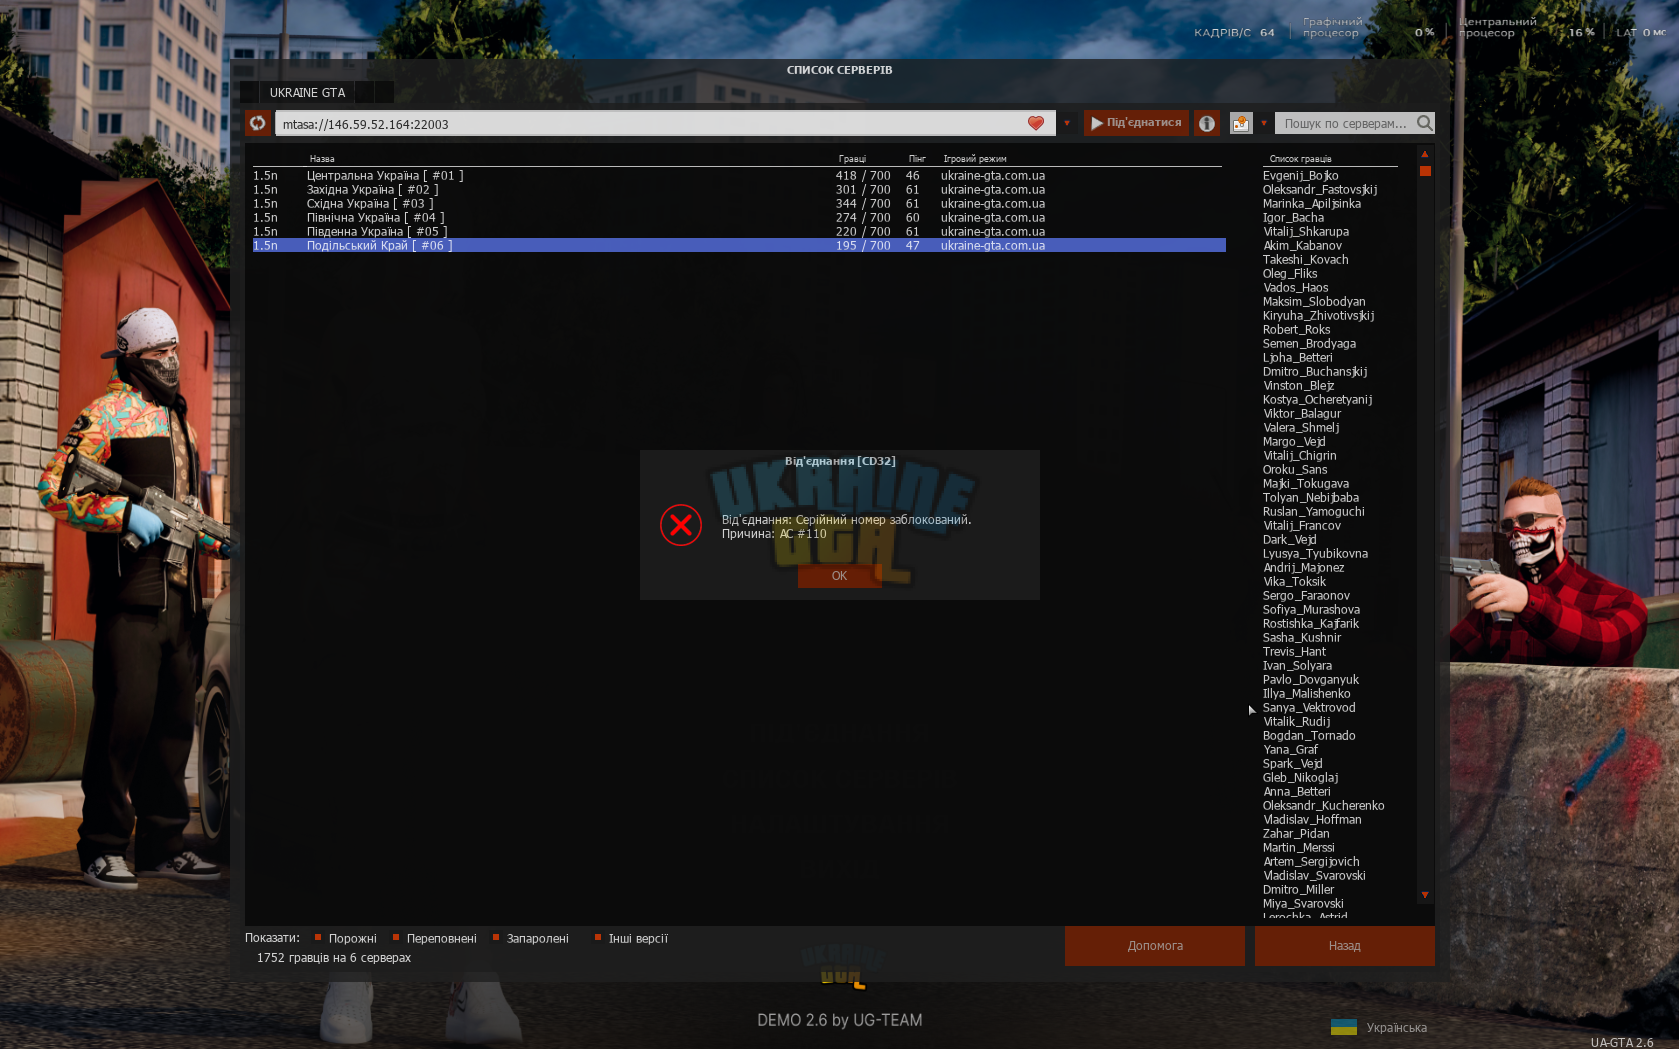Open the server info icon
The height and width of the screenshot is (1049, 1679).
tap(1207, 123)
